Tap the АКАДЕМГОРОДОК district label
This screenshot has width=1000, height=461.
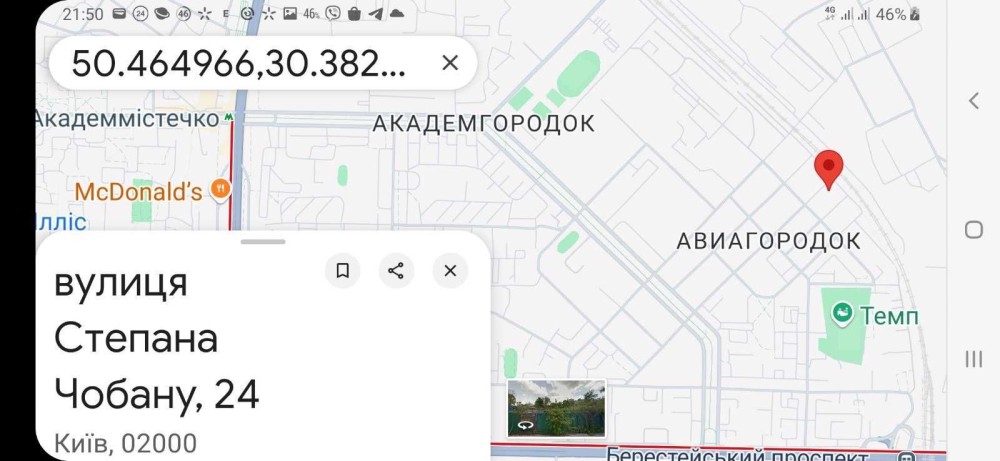(x=483, y=123)
